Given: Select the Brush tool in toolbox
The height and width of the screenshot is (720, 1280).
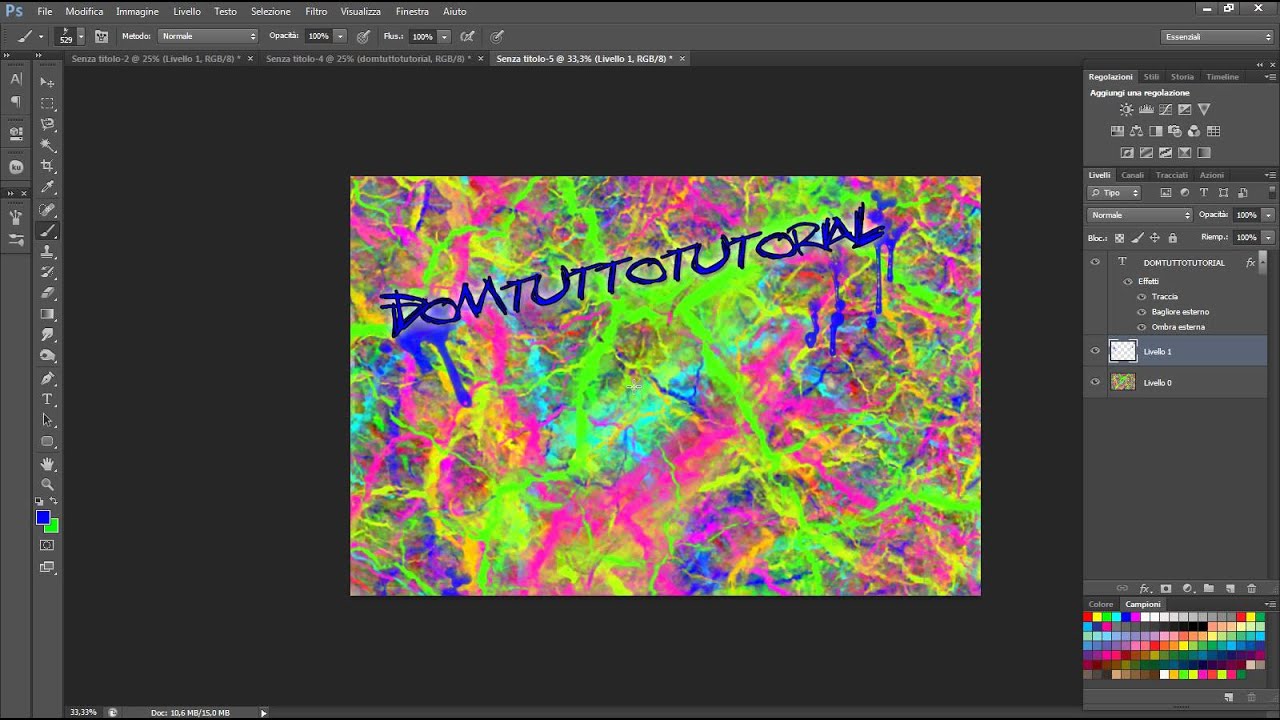Looking at the screenshot, I should (47, 231).
